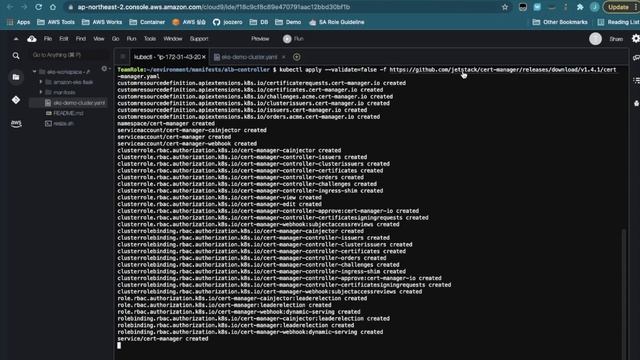Open the Source Control diamond icon

(x=16, y=100)
